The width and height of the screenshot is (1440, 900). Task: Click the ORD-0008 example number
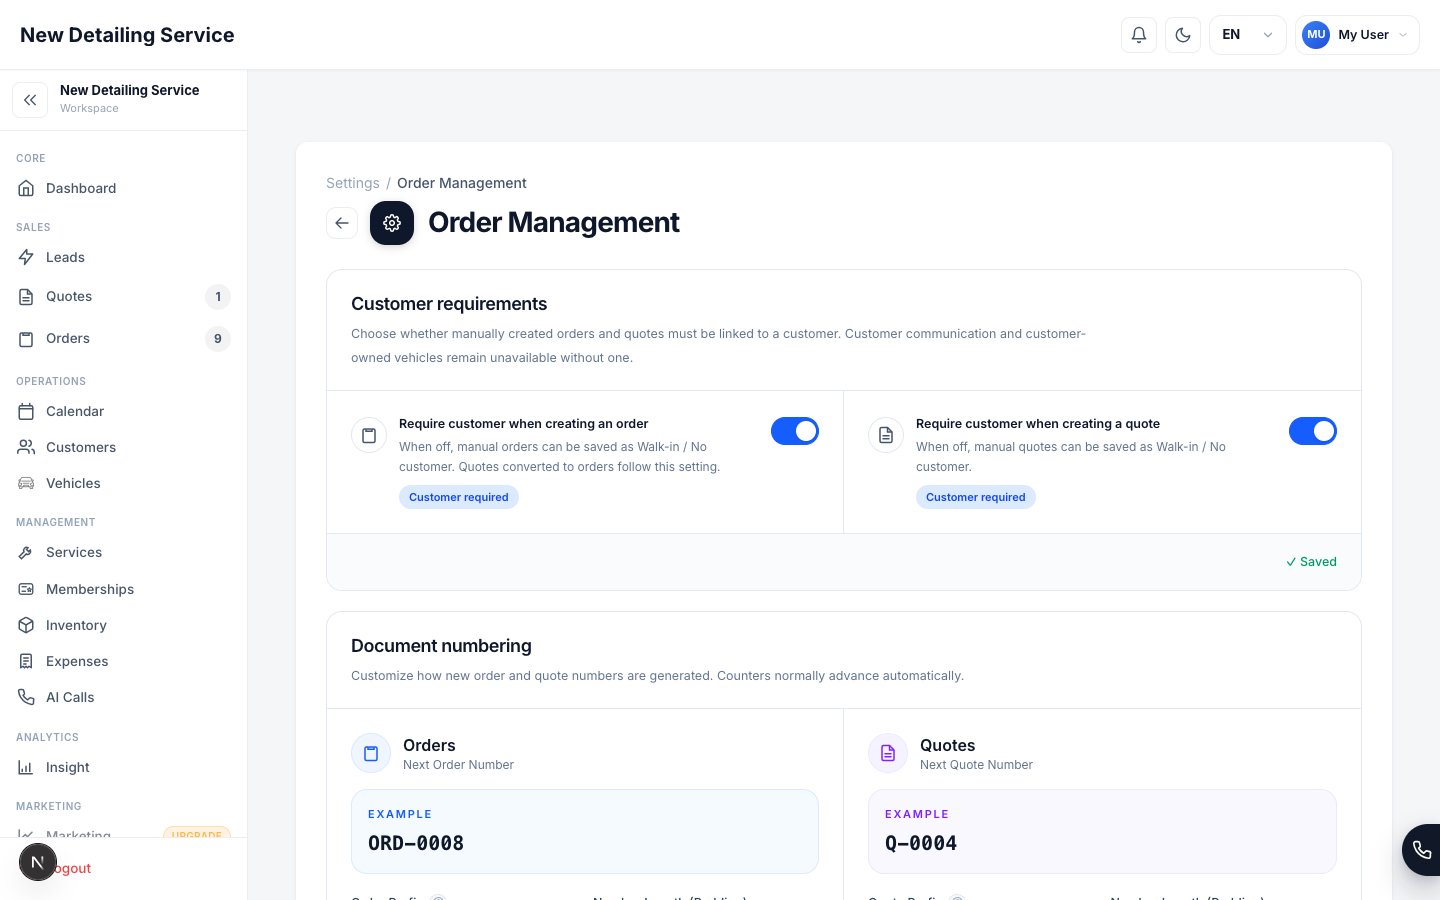coord(416,843)
